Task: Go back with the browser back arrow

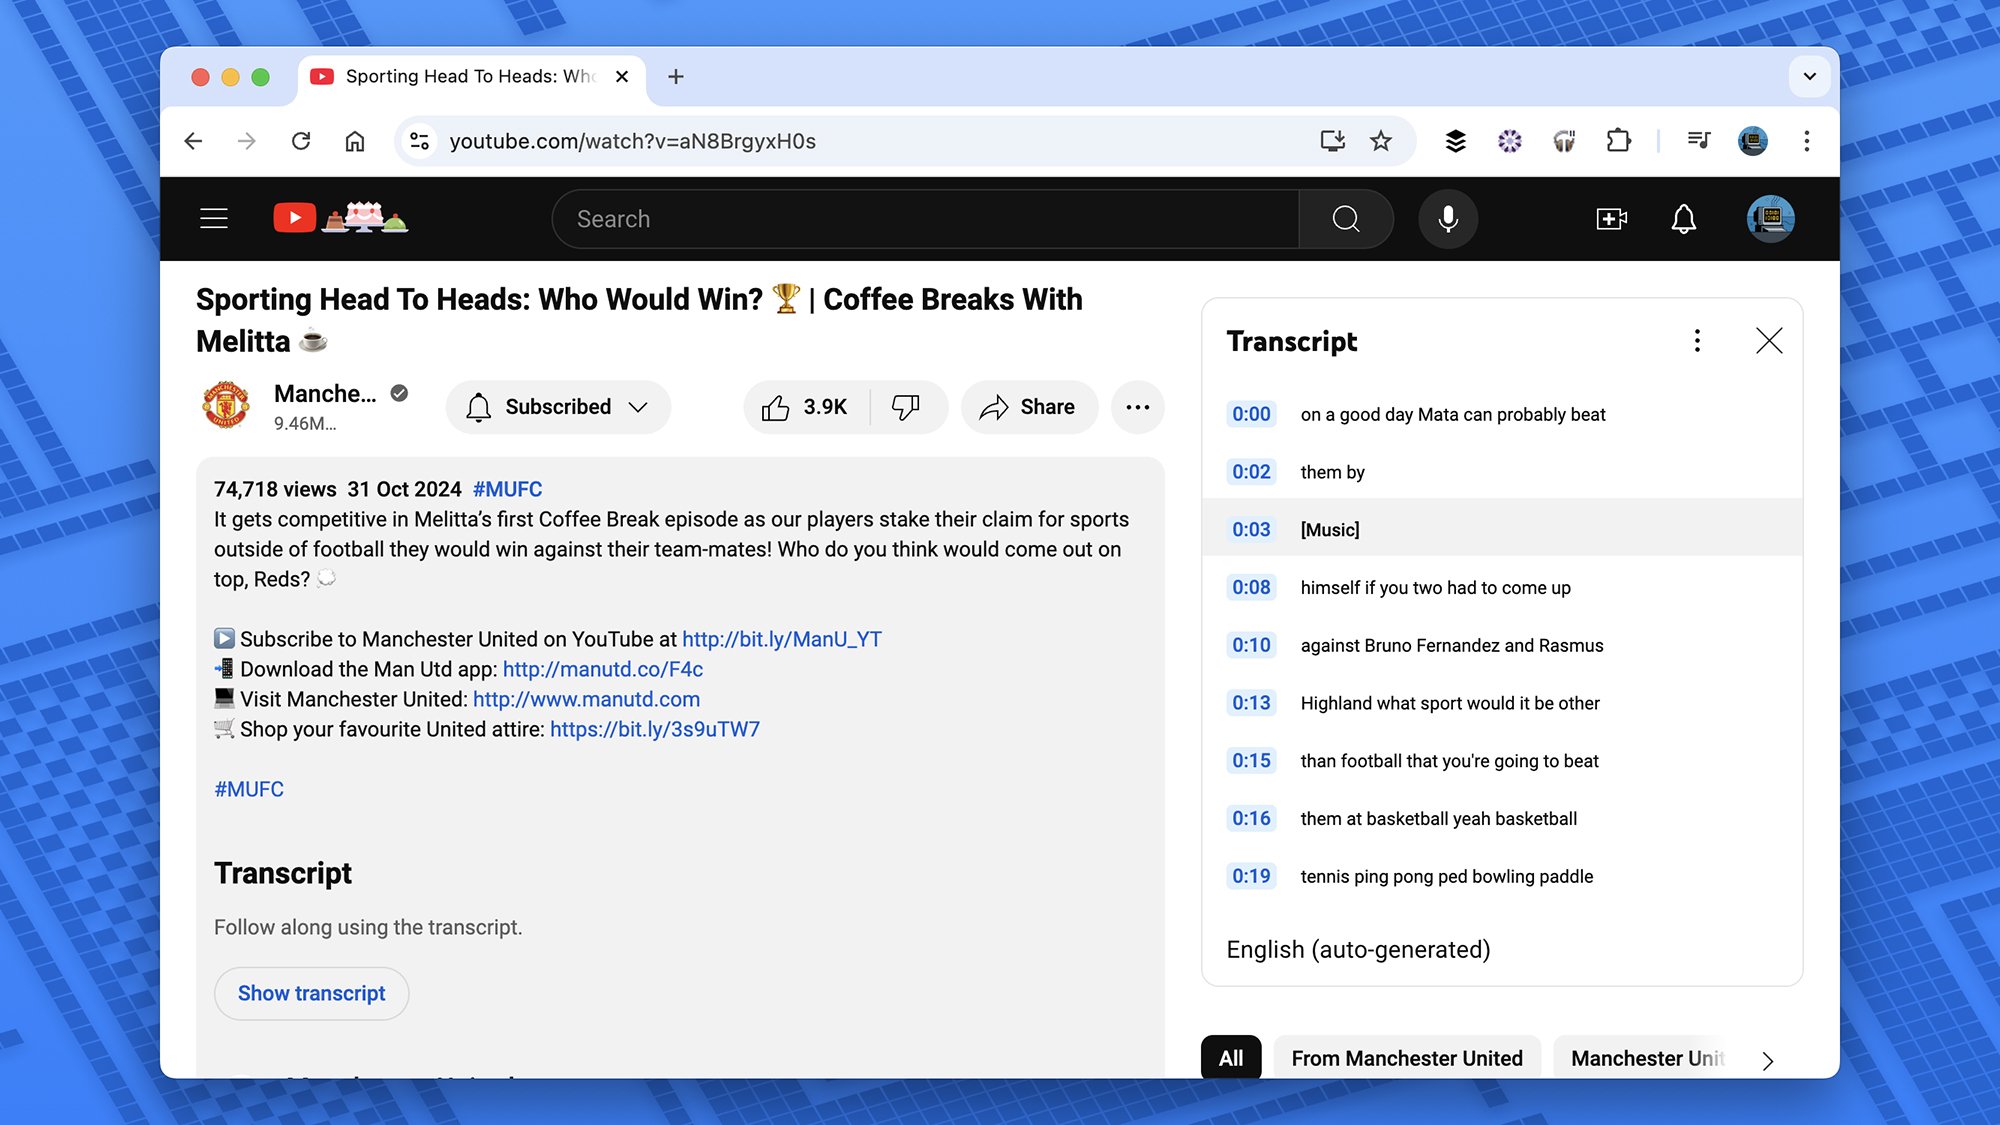Action: [194, 141]
